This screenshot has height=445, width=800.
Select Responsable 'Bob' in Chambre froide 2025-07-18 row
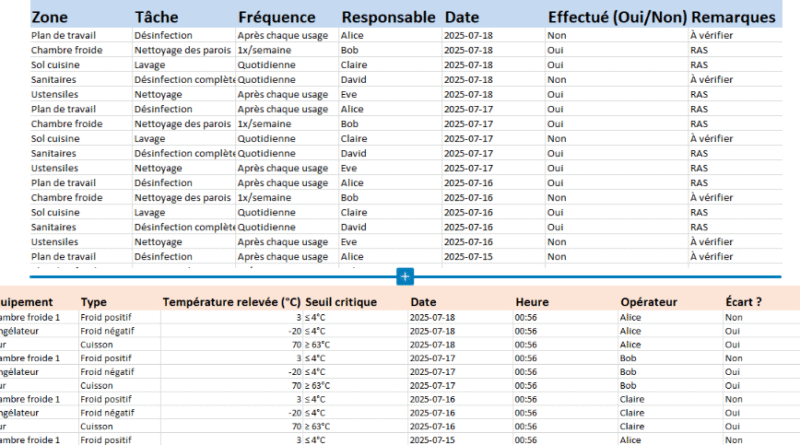(349, 50)
